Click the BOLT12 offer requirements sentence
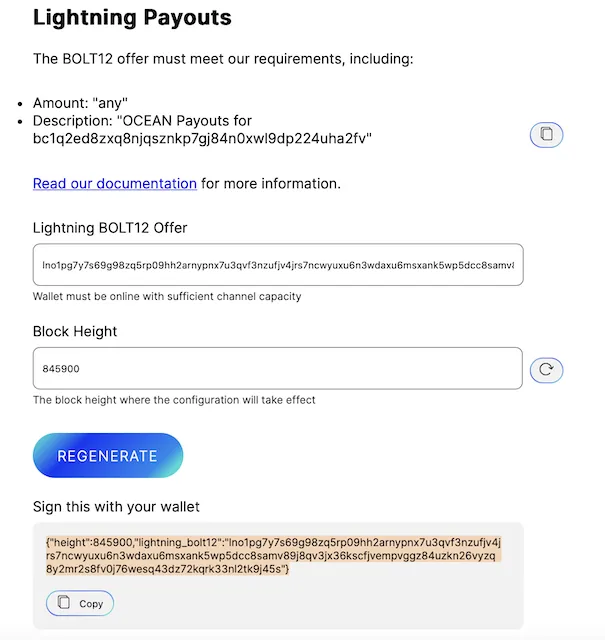Image resolution: width=605 pixels, height=640 pixels. [x=223, y=59]
